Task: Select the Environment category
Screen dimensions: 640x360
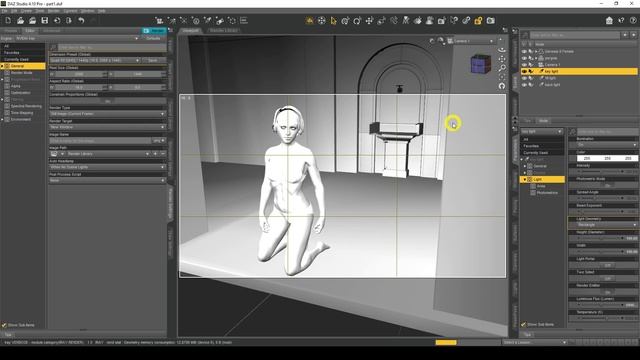Action: (x=21, y=119)
